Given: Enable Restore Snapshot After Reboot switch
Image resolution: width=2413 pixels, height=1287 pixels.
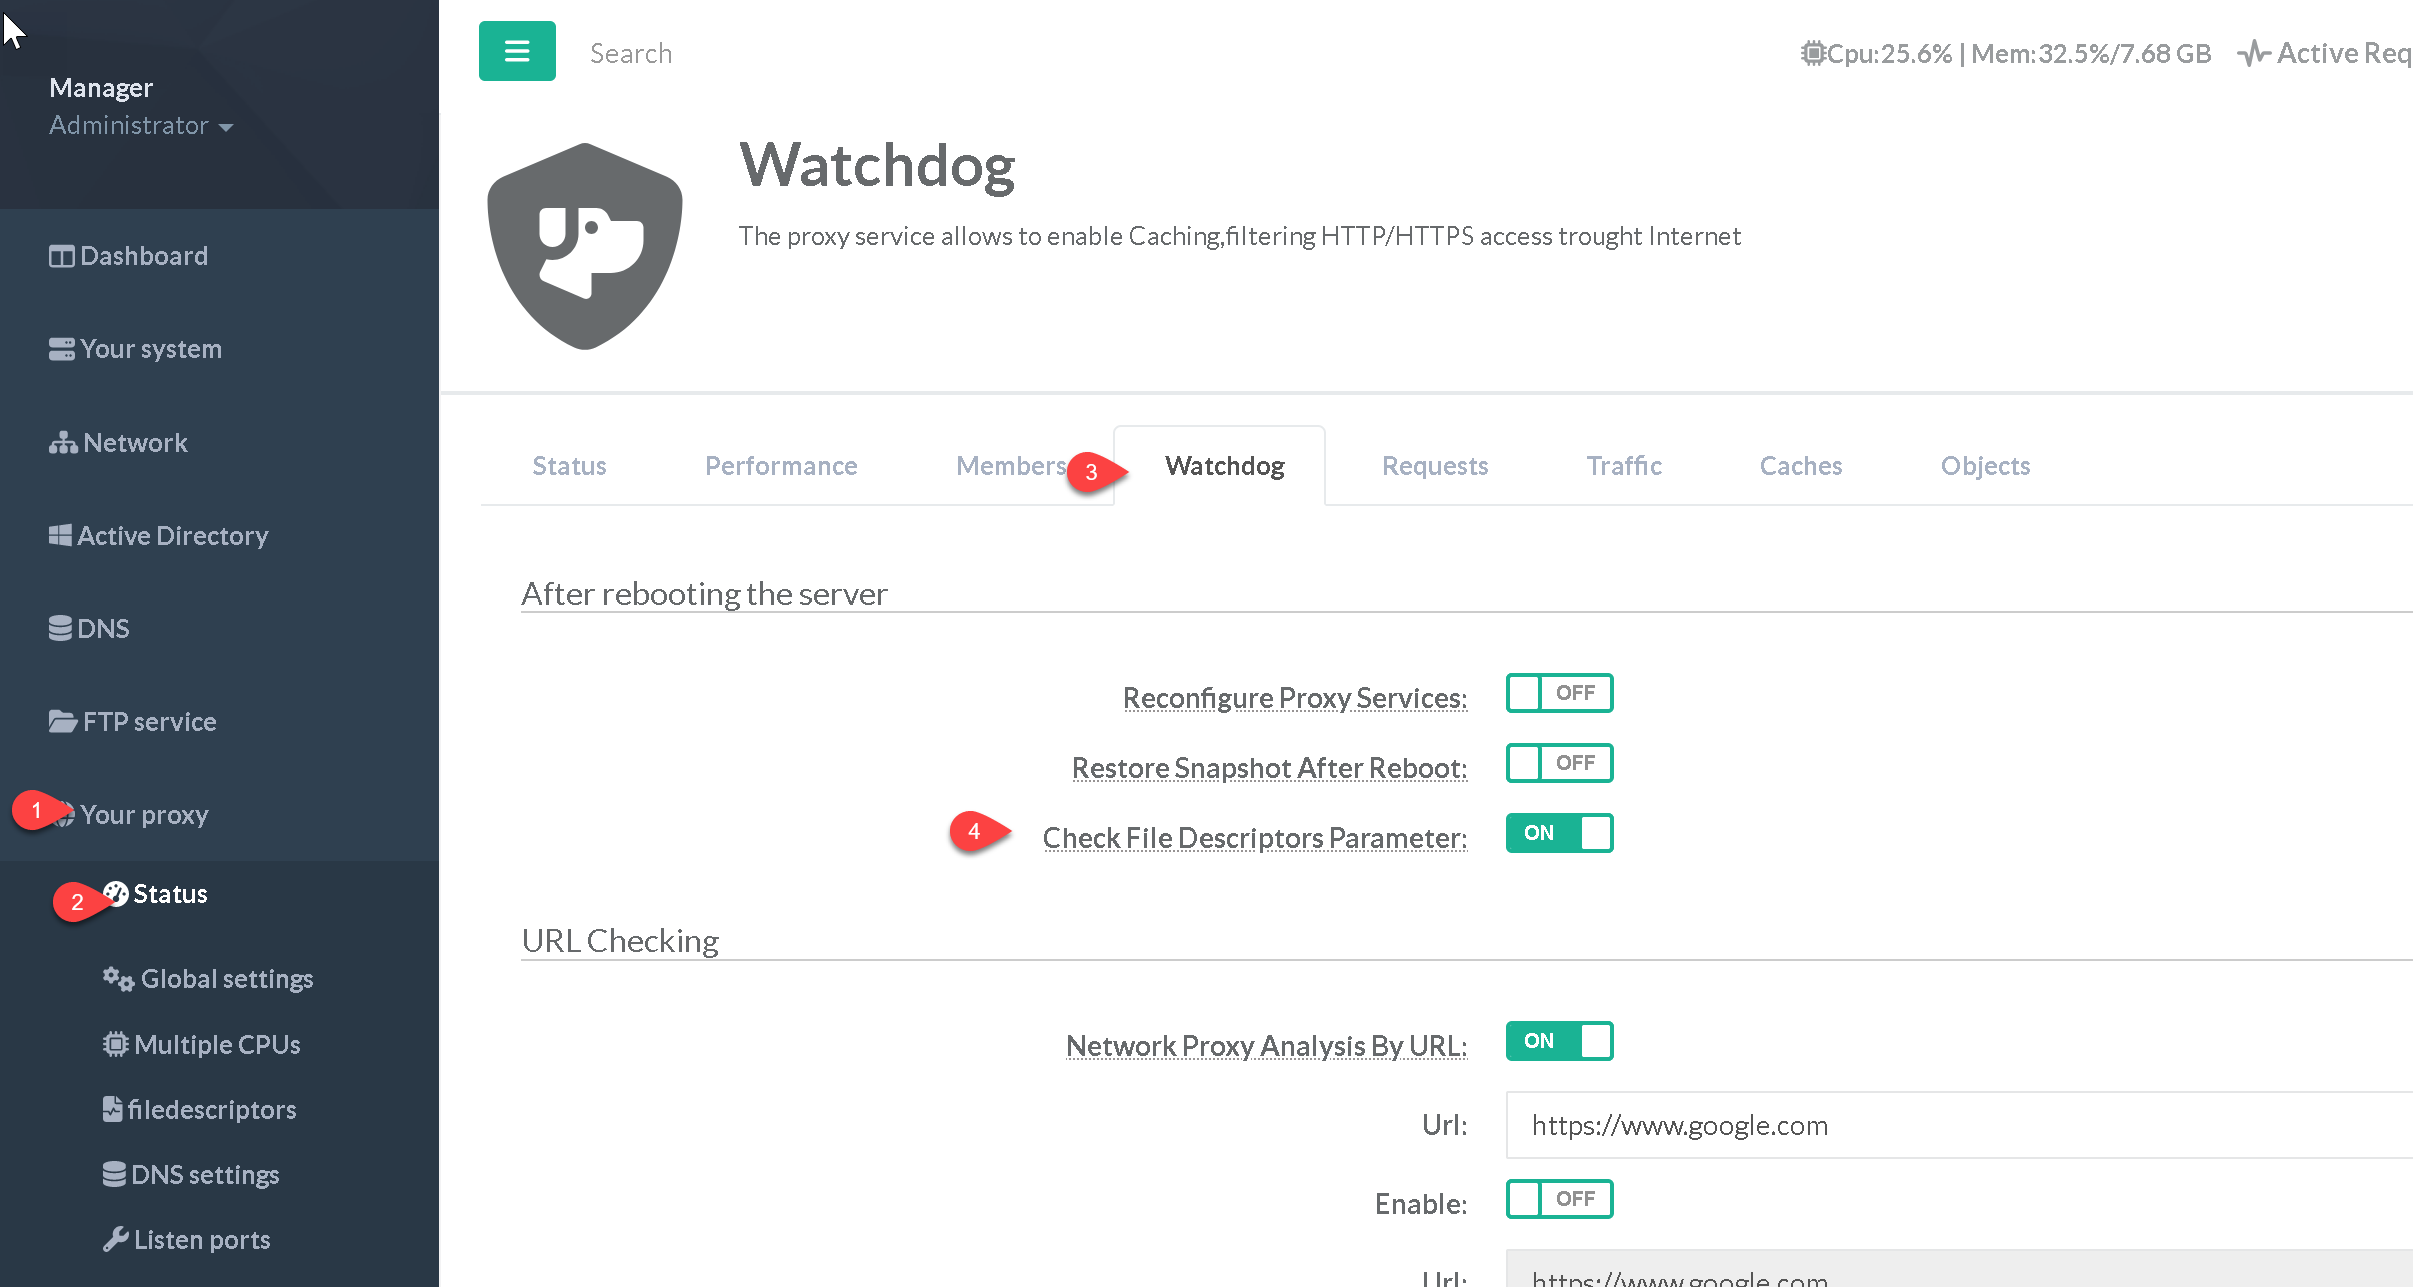Looking at the screenshot, I should pyautogui.click(x=1558, y=763).
